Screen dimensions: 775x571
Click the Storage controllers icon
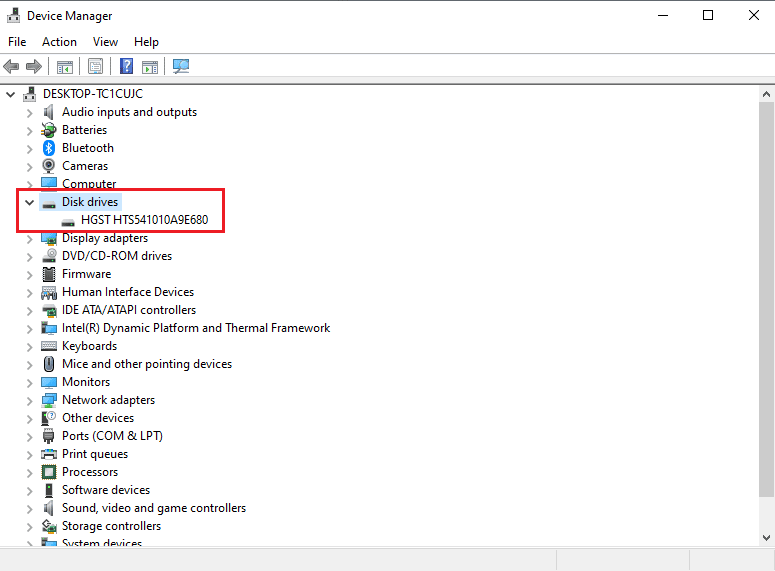tap(49, 526)
